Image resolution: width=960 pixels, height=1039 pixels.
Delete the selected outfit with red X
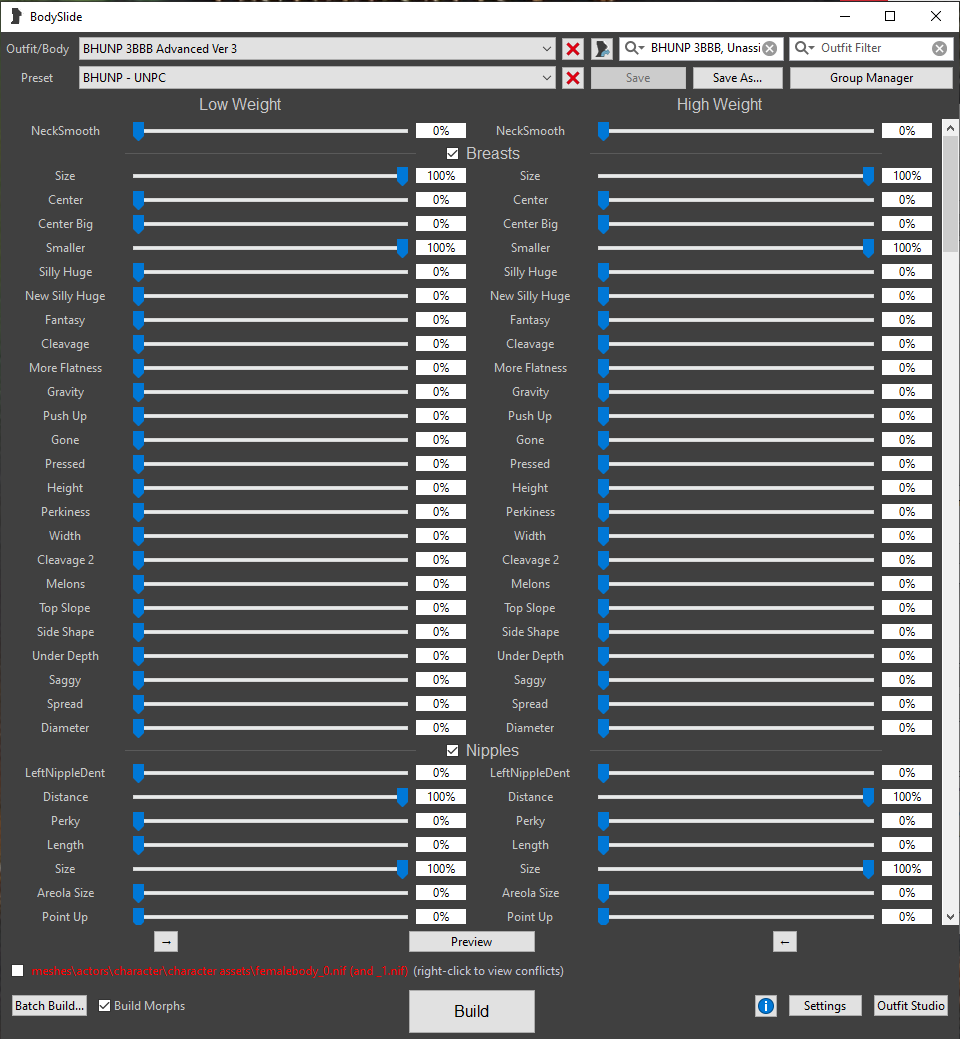(573, 49)
